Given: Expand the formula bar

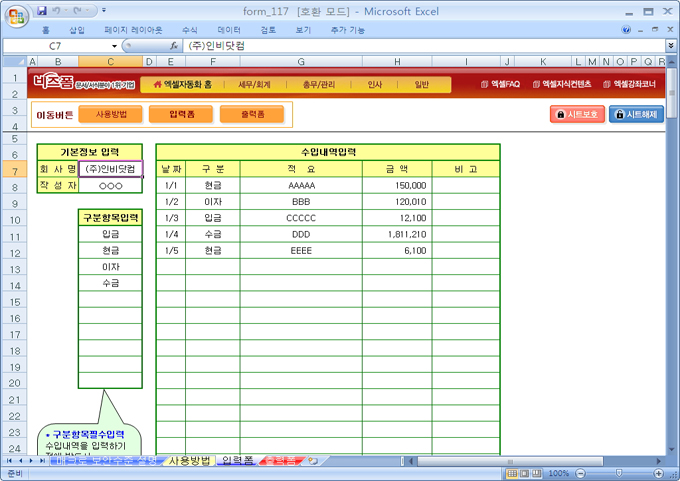Looking at the screenshot, I should click(671, 46).
